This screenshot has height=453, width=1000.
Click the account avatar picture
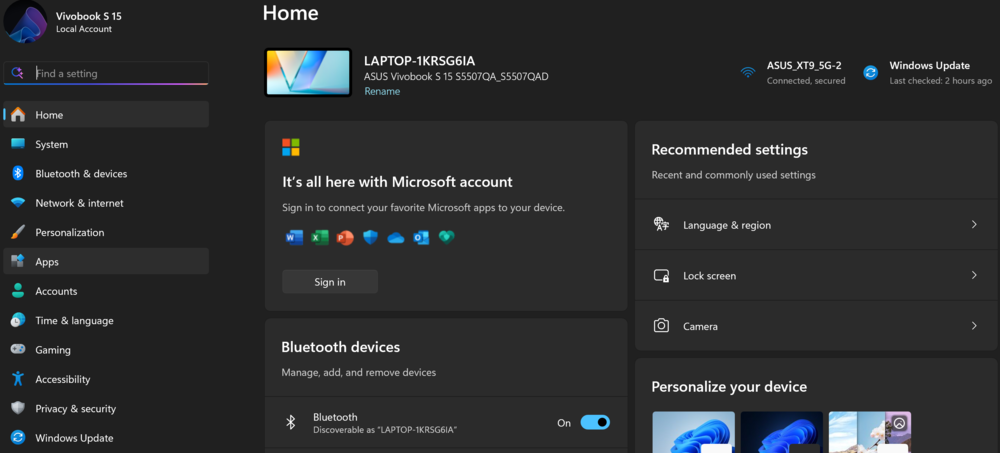(25, 21)
